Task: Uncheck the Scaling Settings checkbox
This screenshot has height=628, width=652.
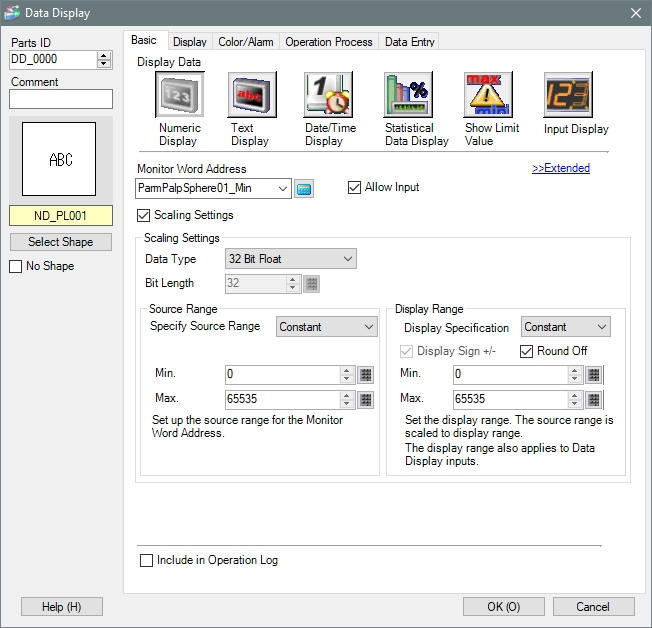Action: (143, 215)
